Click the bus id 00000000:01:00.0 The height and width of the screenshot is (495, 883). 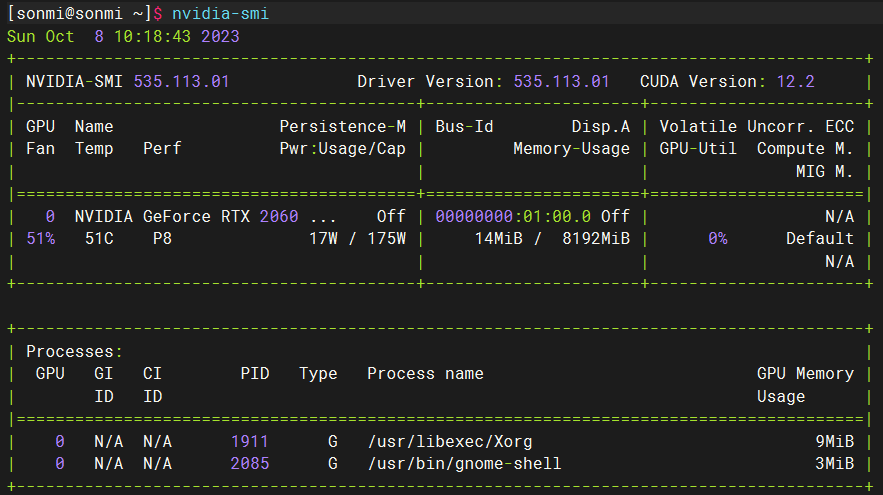513,217
